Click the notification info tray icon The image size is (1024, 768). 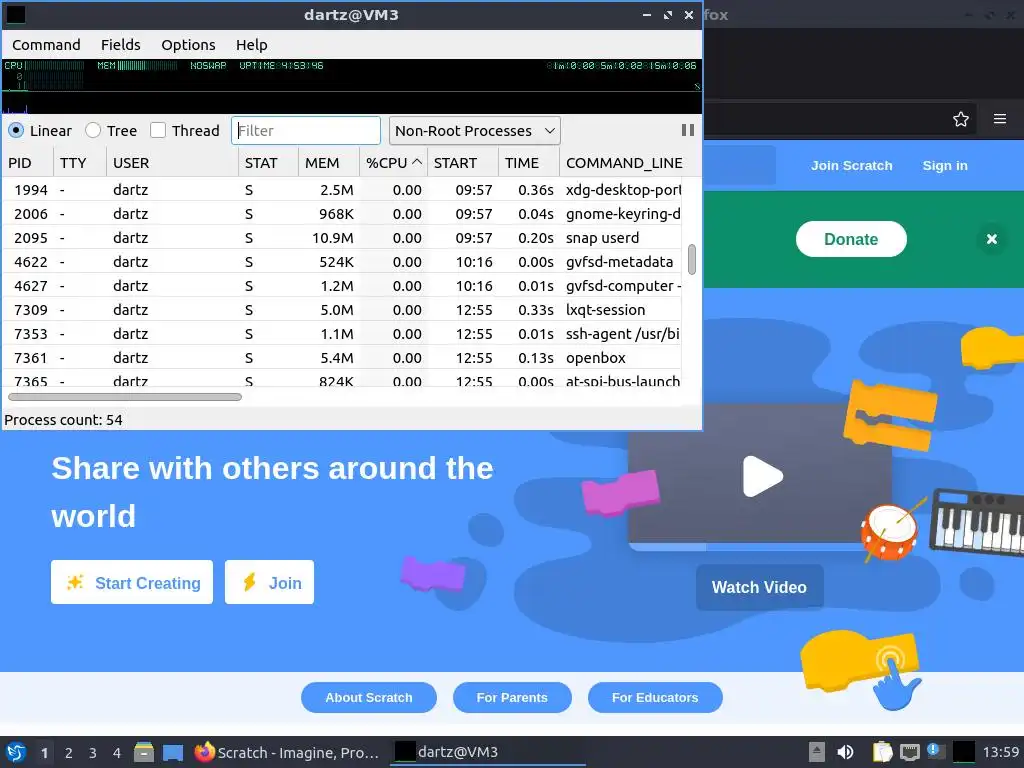click(936, 751)
